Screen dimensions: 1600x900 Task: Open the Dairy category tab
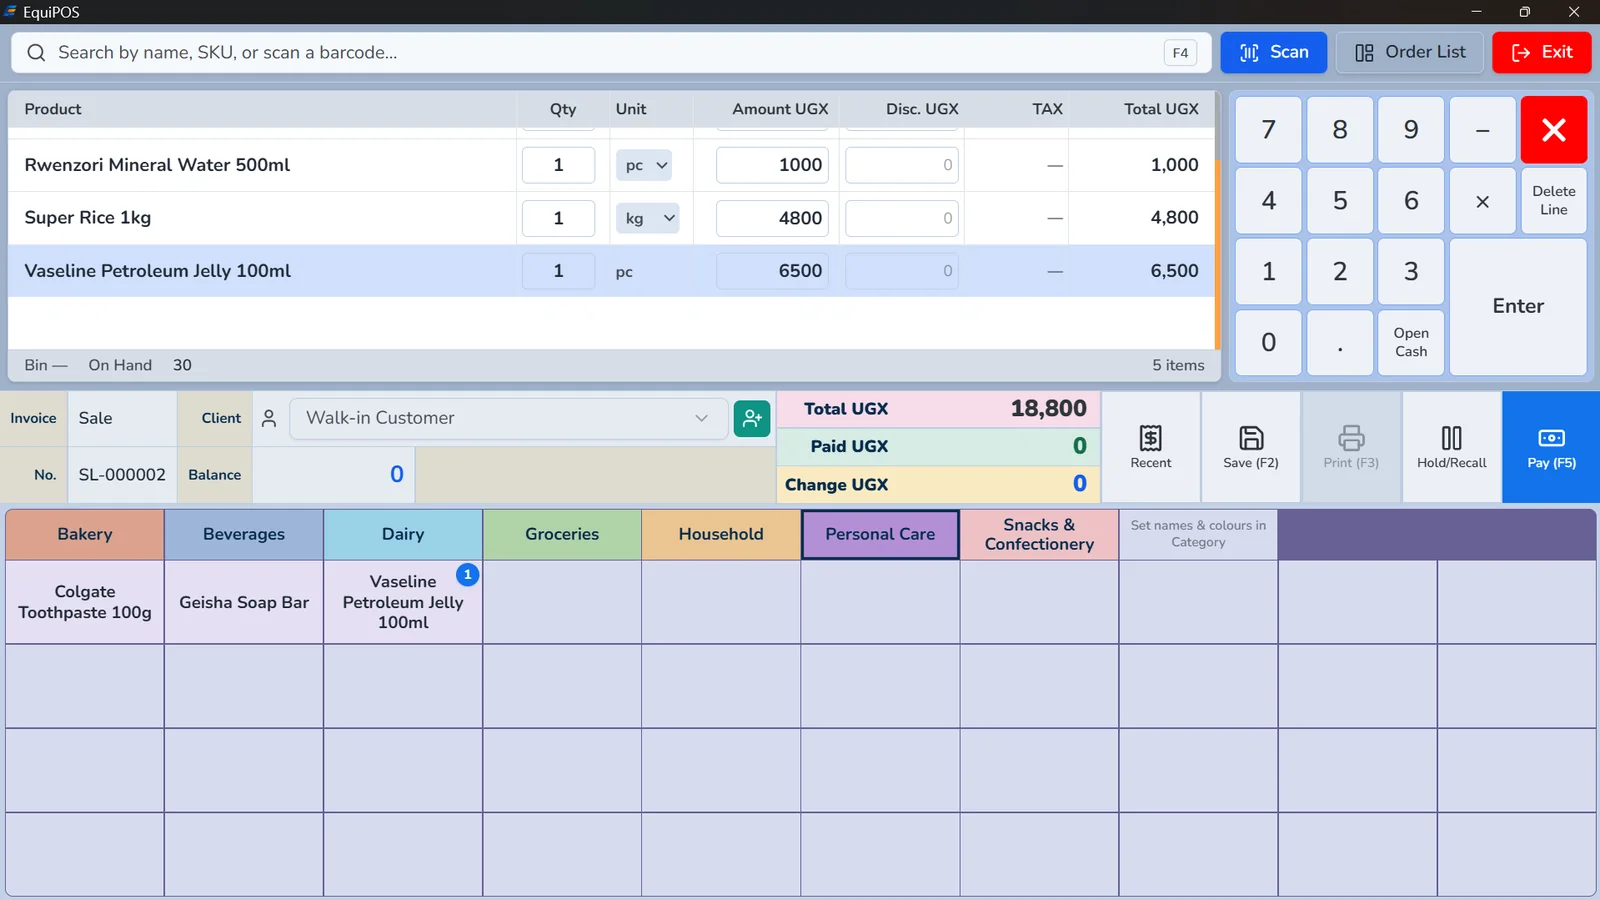point(403,534)
